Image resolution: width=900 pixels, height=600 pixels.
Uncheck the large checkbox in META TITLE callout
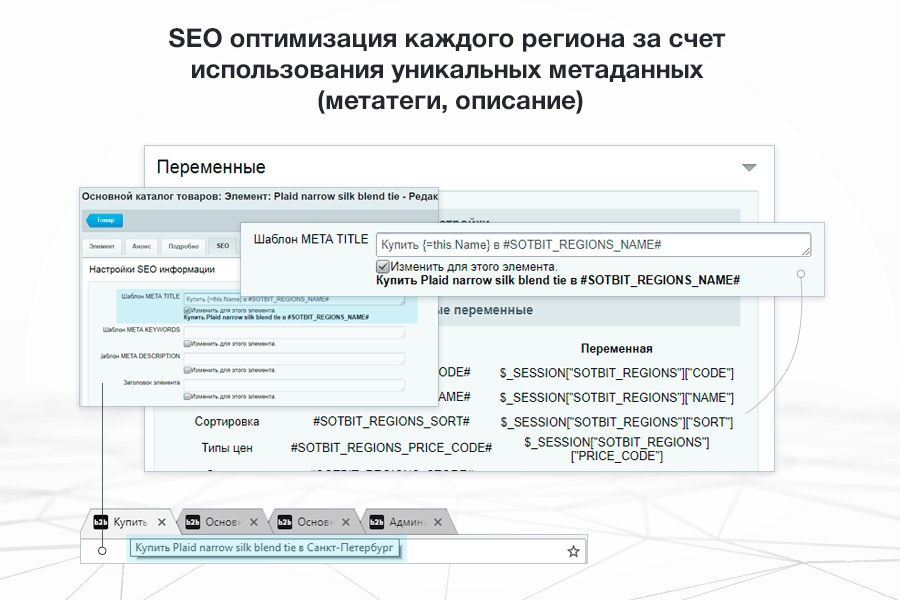pyautogui.click(x=382, y=267)
